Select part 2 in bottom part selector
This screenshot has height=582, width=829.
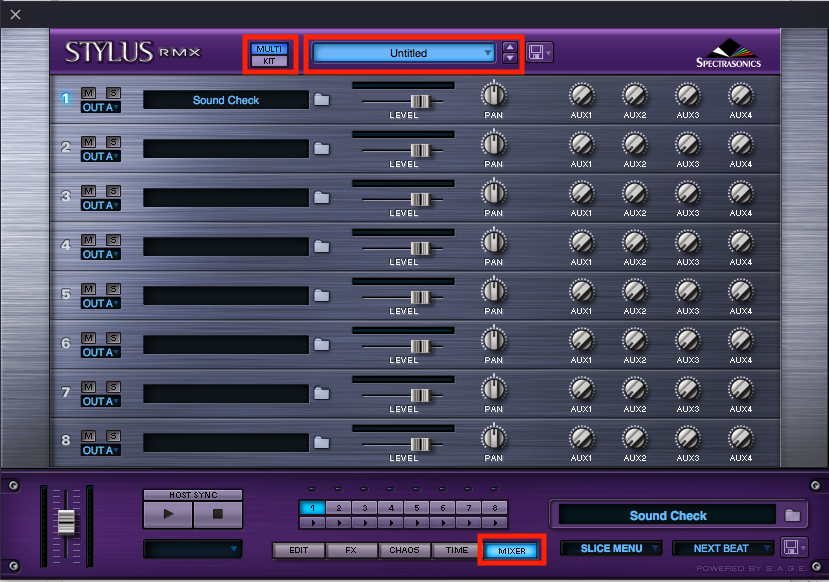338,508
